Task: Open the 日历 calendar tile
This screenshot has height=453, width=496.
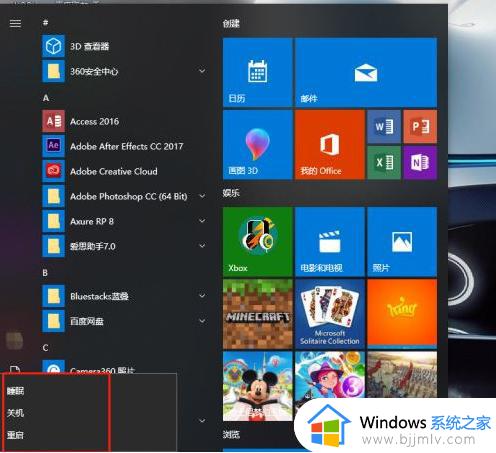Action: coord(258,72)
